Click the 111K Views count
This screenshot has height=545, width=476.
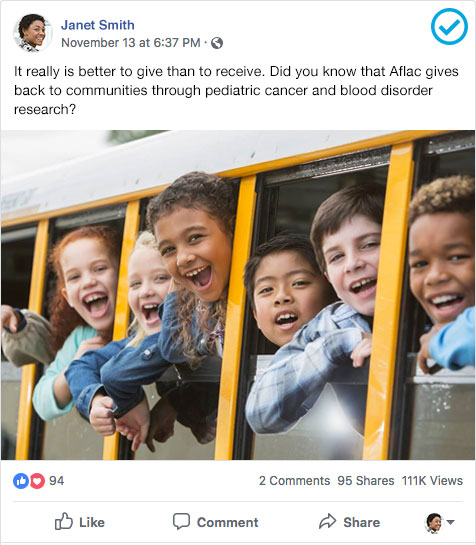coord(432,481)
